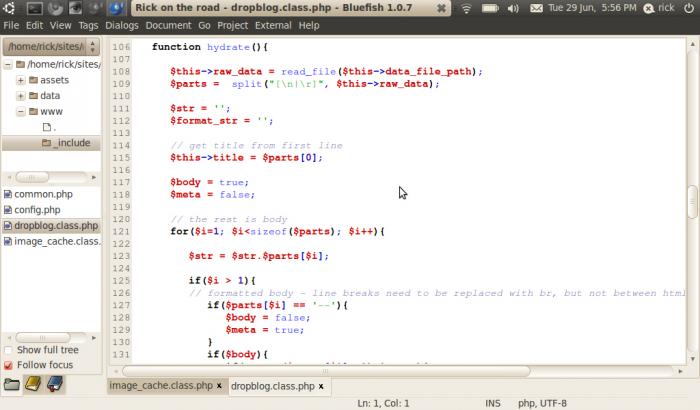Disable the Follow focus checkbox

[x=8, y=365]
